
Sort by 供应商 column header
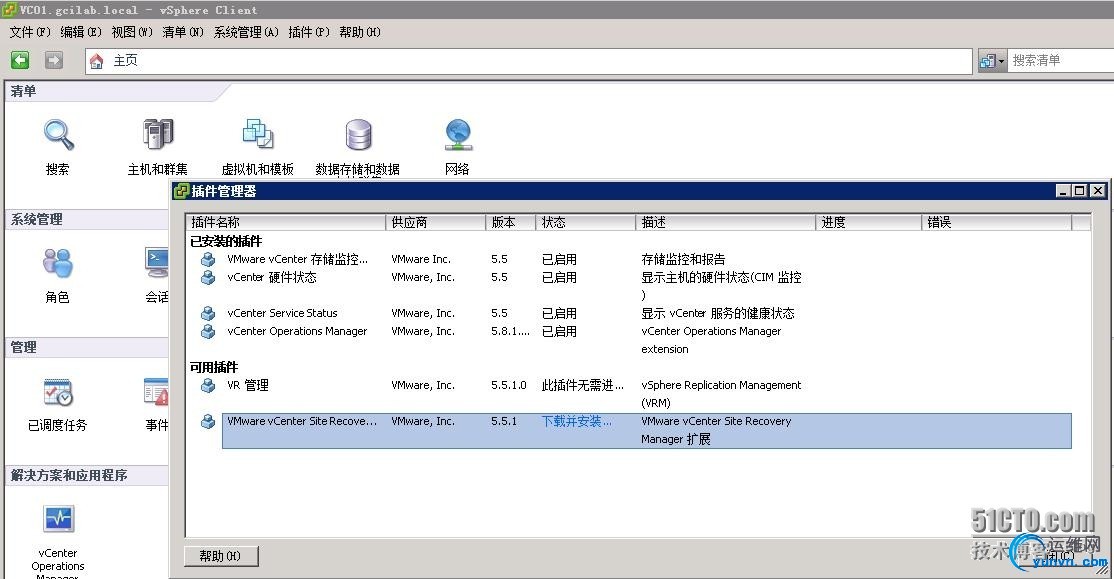pos(436,222)
